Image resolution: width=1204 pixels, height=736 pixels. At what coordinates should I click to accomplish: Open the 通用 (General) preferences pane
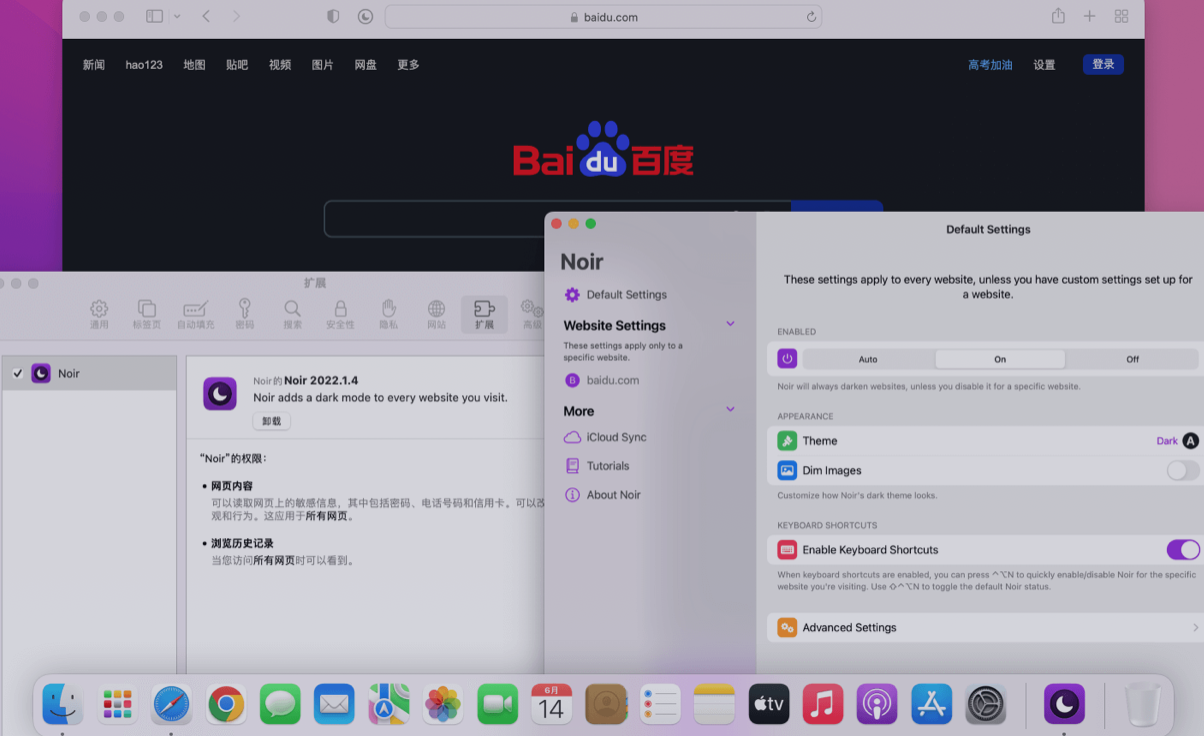click(x=98, y=312)
